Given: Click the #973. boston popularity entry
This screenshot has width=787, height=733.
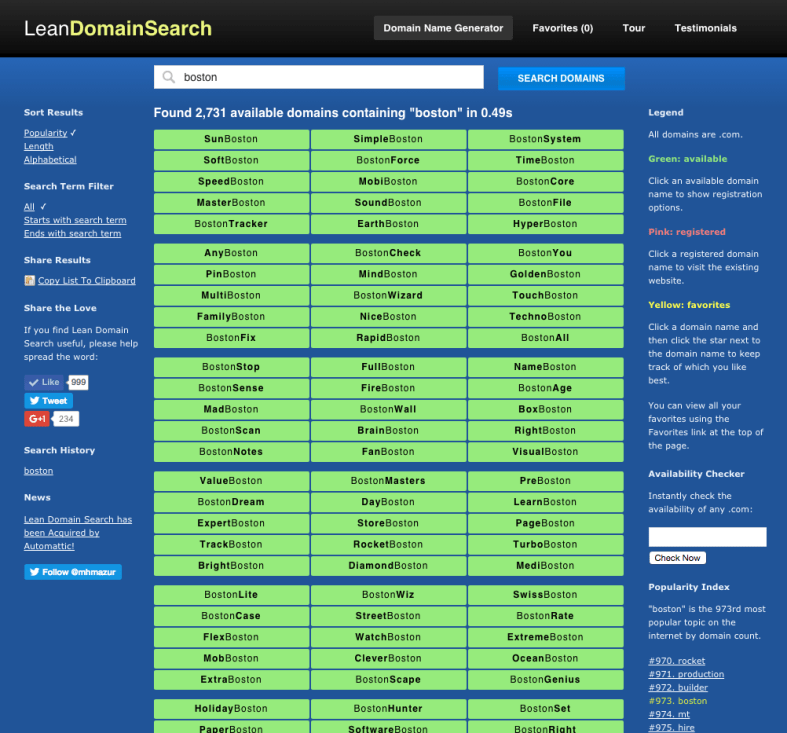Looking at the screenshot, I should pos(678,701).
